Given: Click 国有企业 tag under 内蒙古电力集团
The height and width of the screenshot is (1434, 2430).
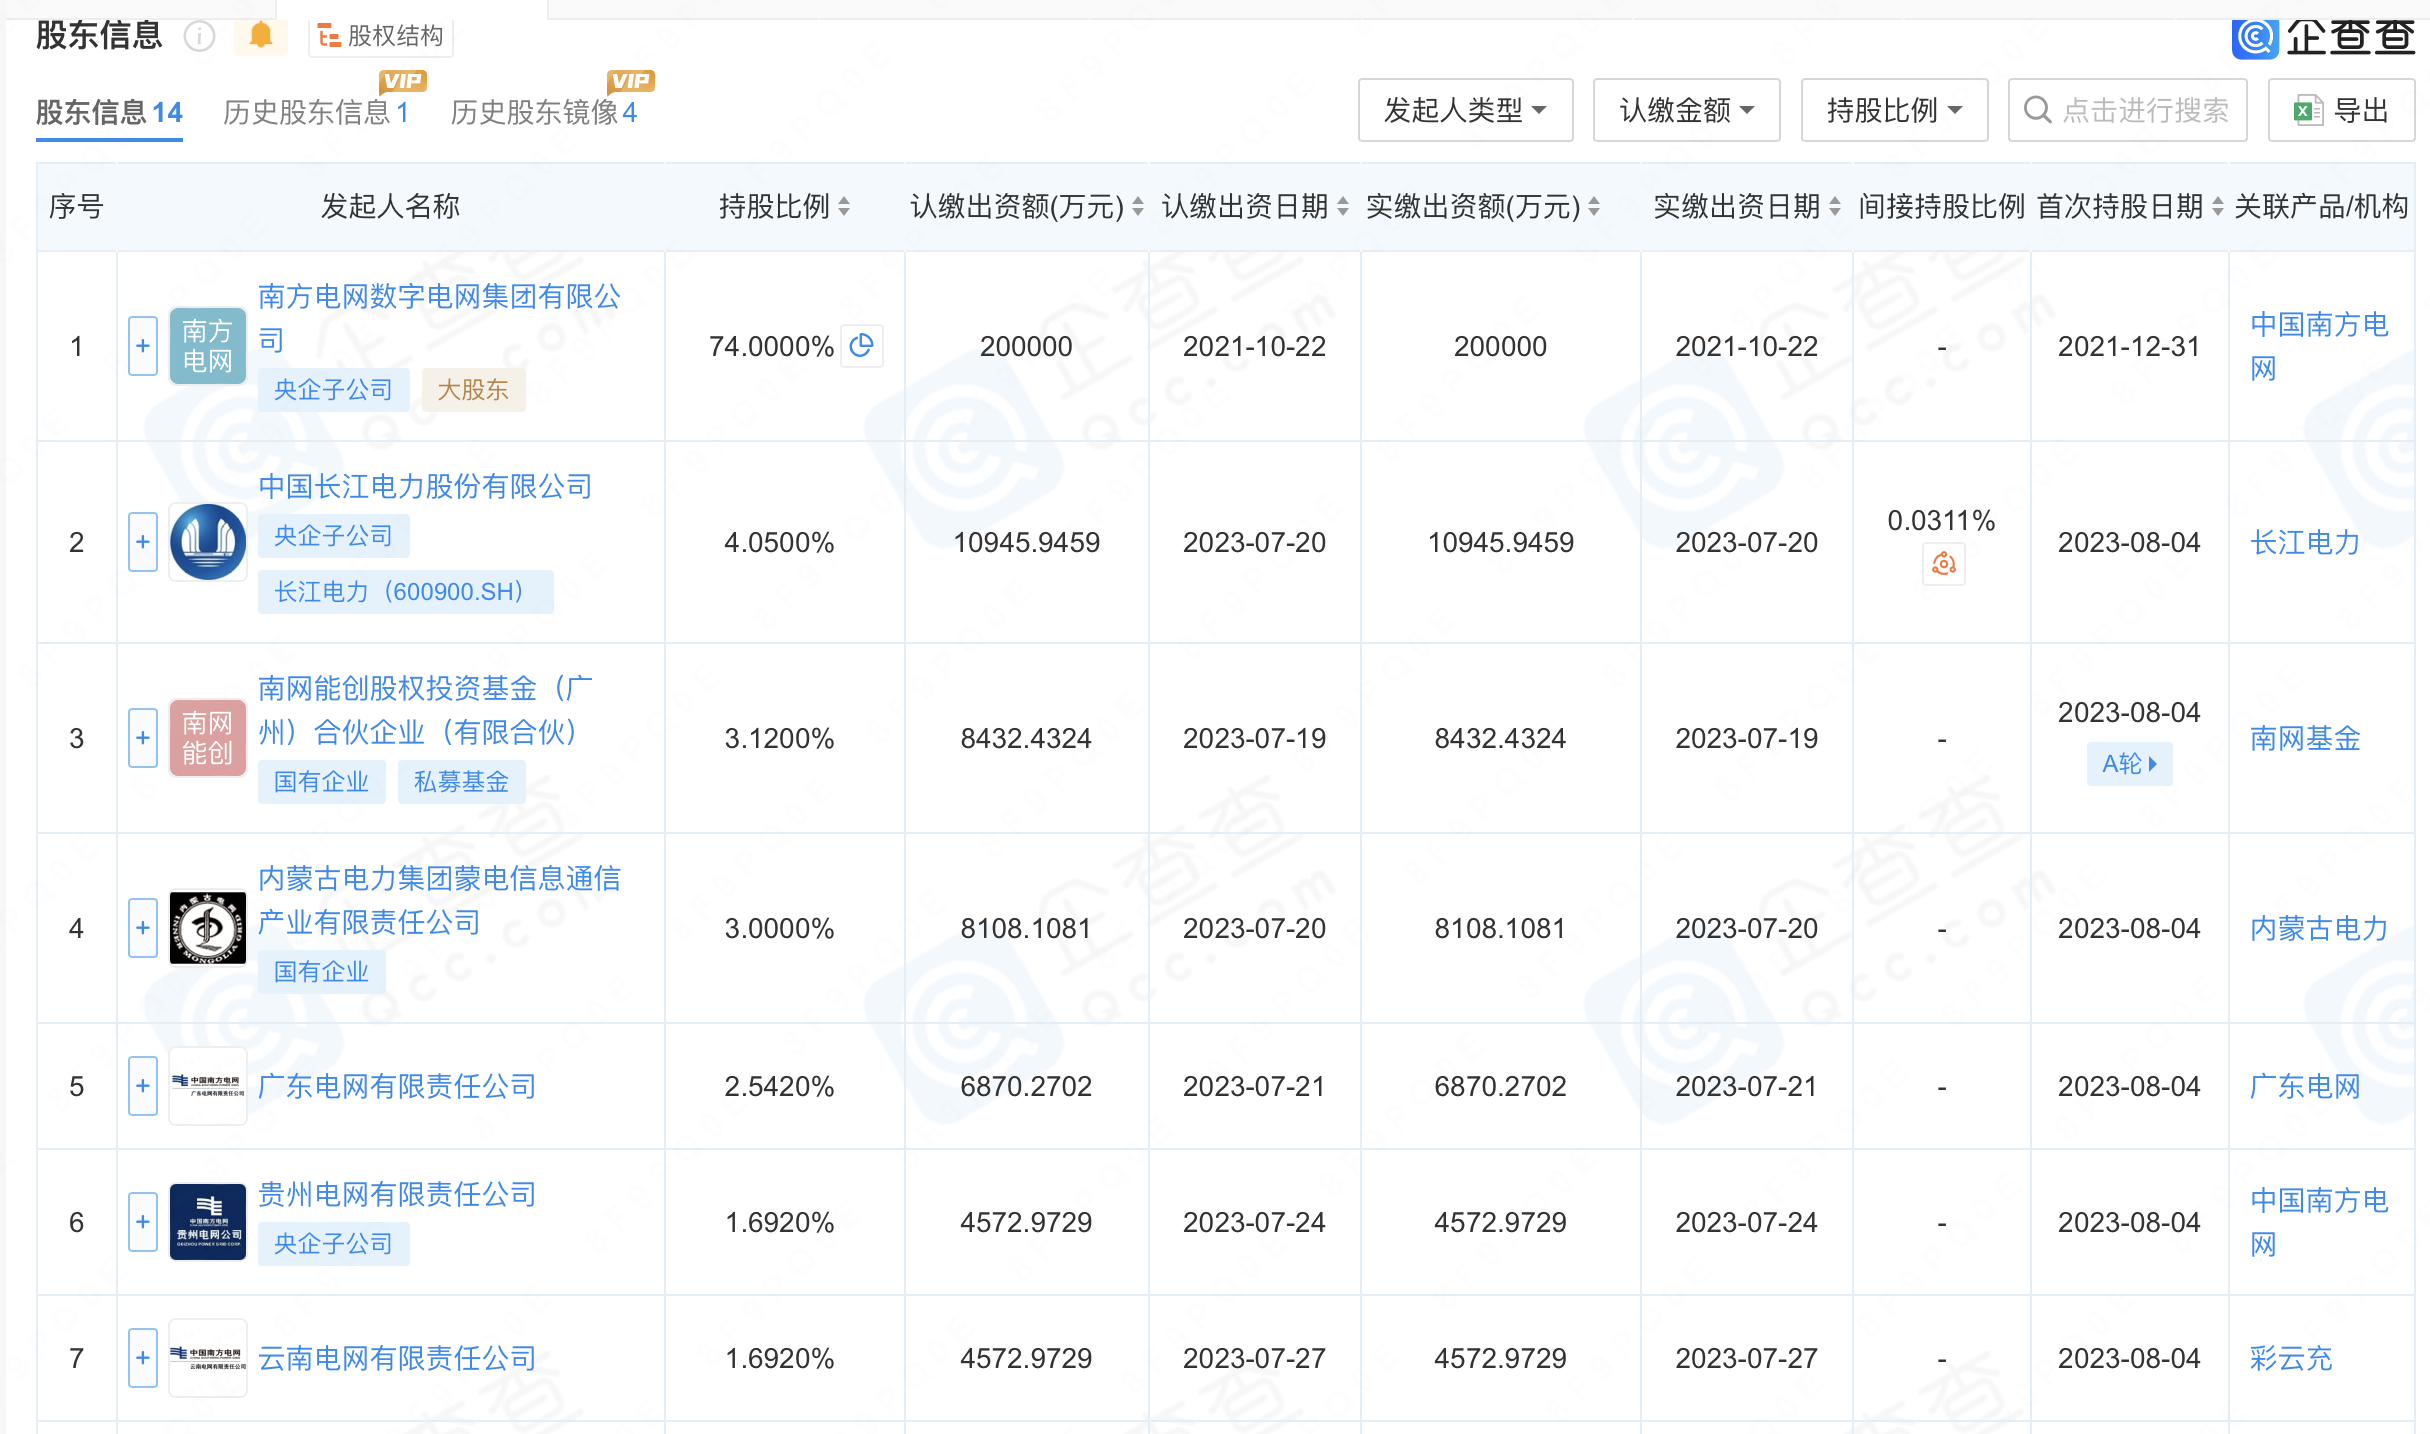Looking at the screenshot, I should pyautogui.click(x=321, y=972).
